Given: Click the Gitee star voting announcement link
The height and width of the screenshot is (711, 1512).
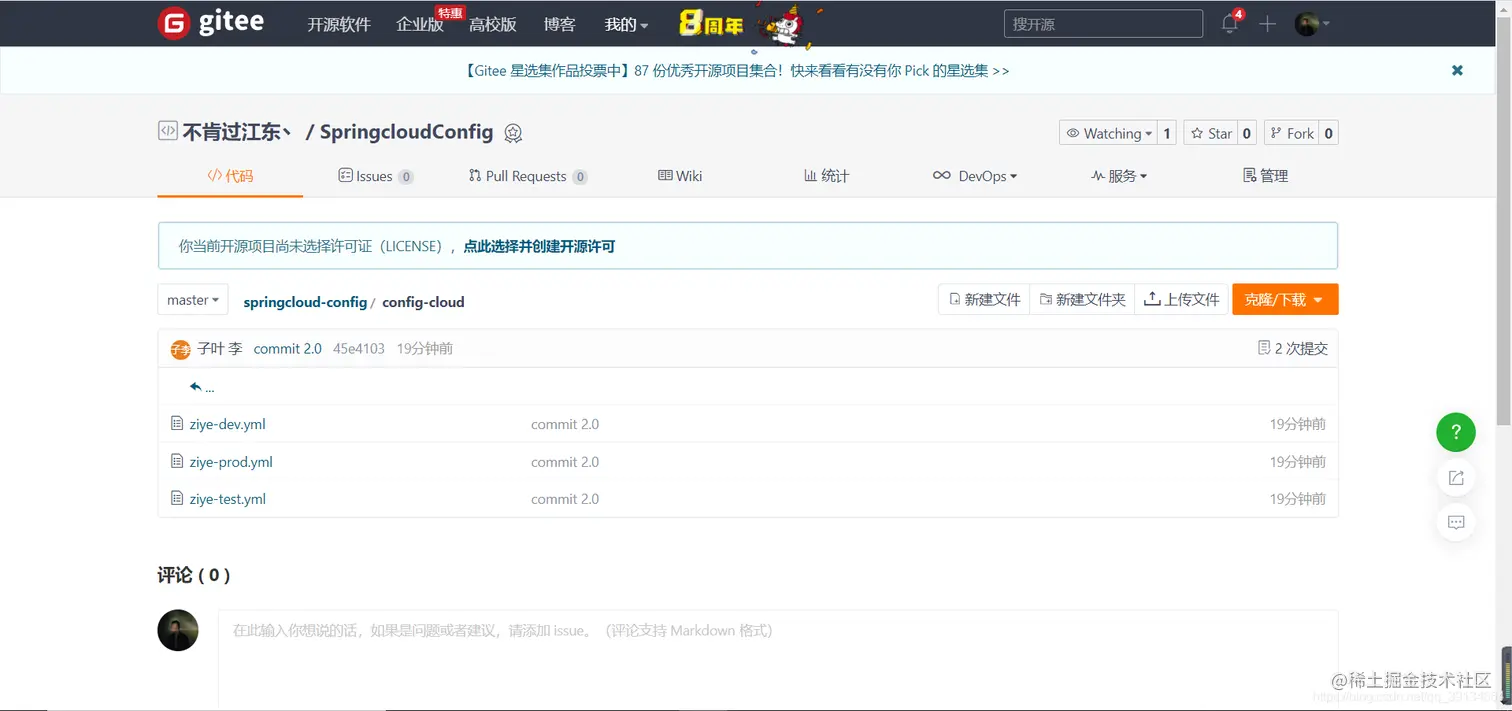Looking at the screenshot, I should [737, 71].
